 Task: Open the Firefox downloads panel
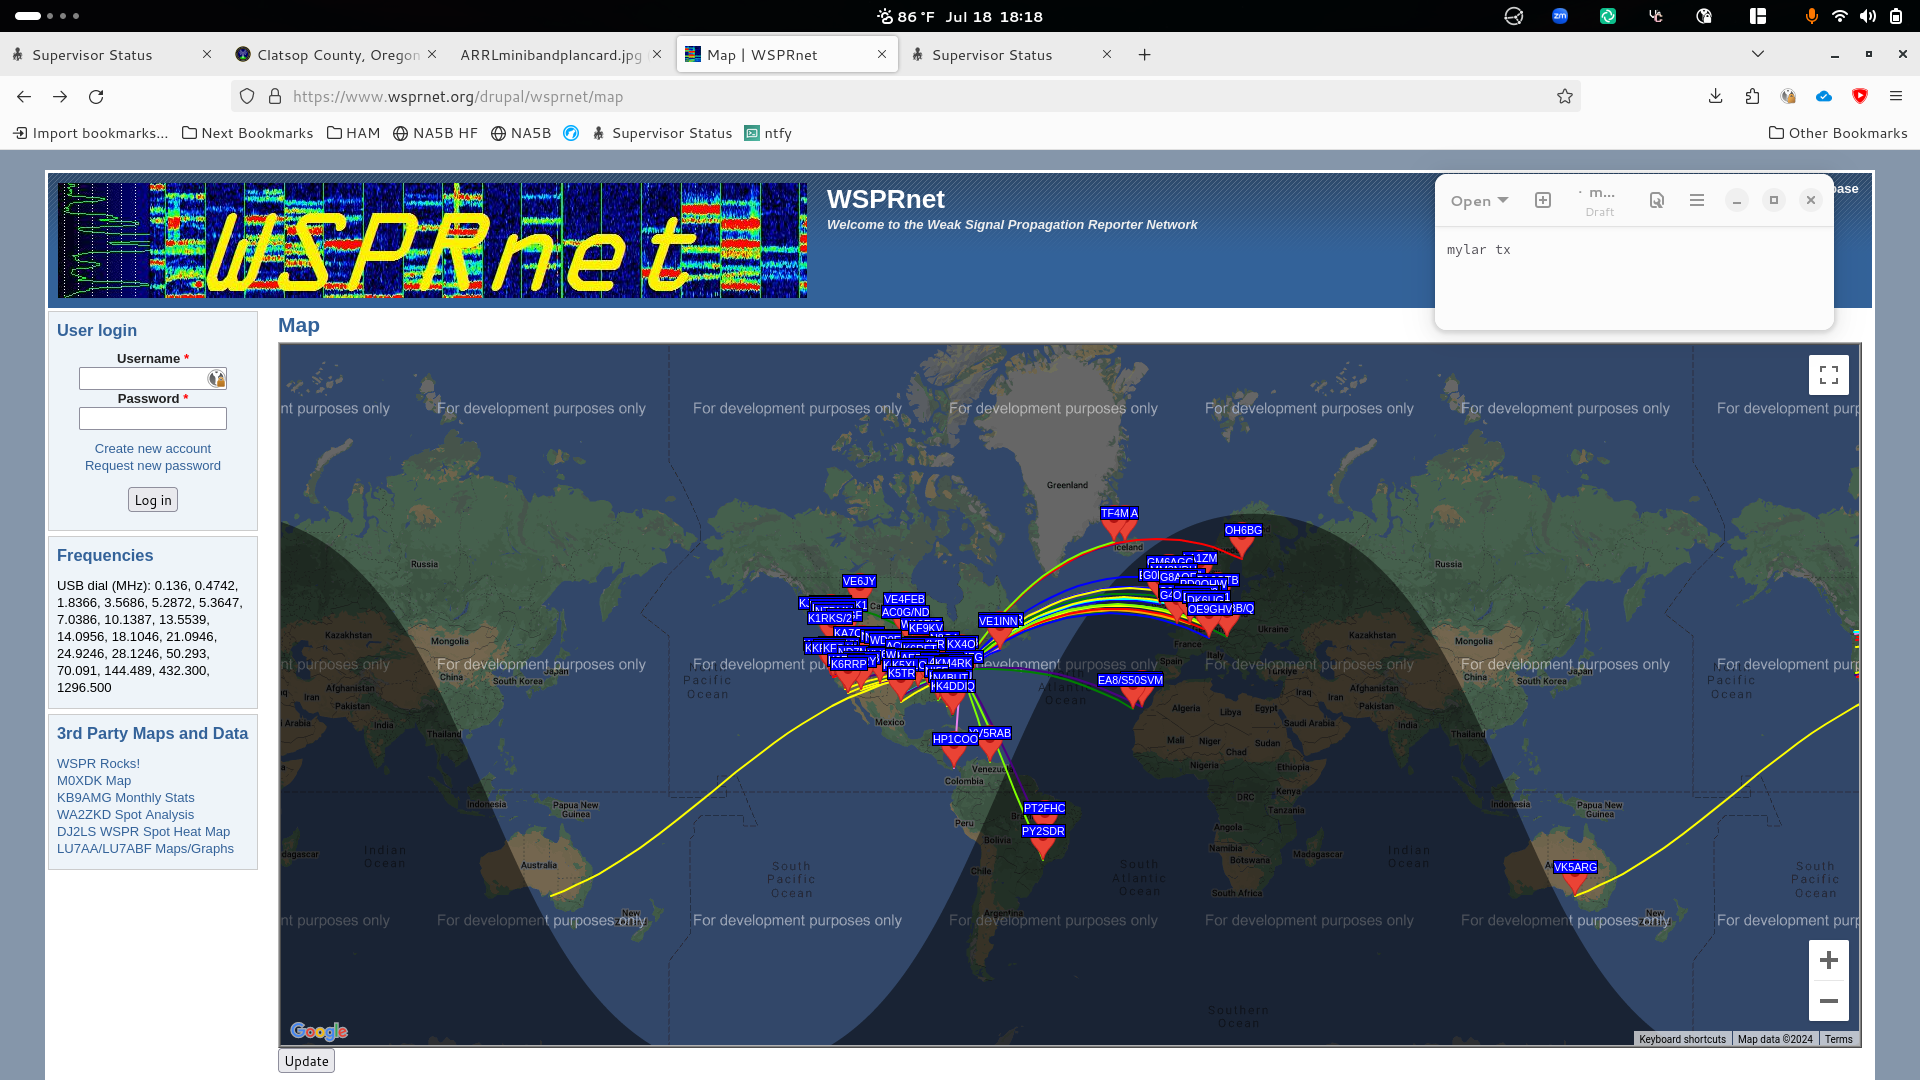pyautogui.click(x=1715, y=96)
